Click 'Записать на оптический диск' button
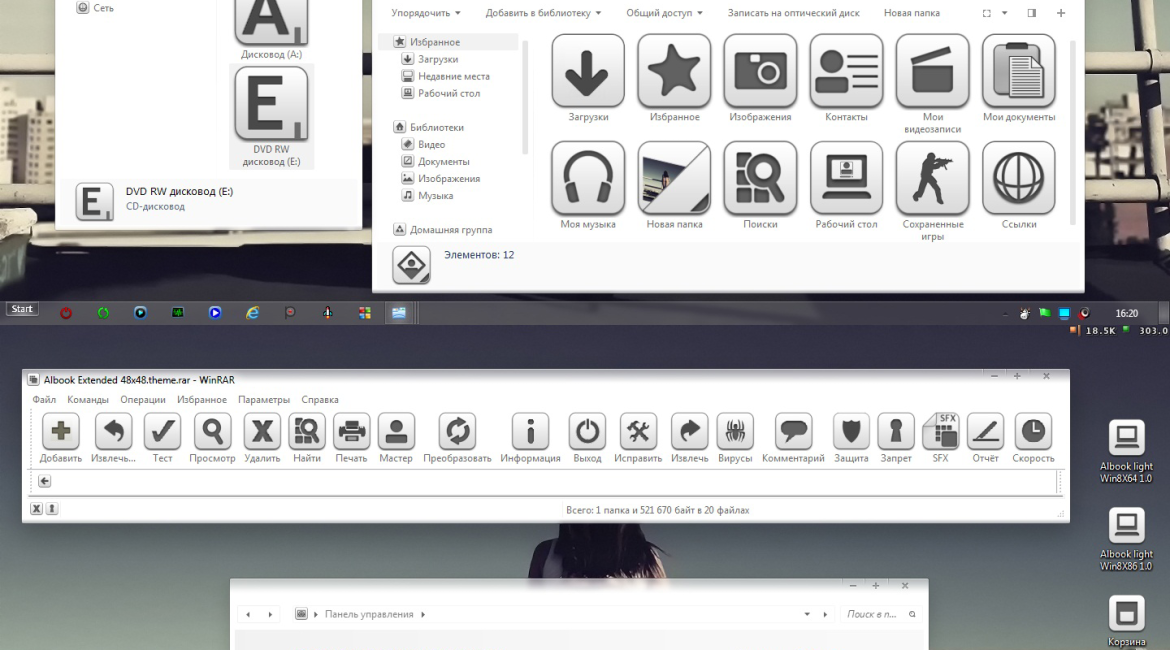Viewport: 1170px width, 650px height. click(x=793, y=13)
